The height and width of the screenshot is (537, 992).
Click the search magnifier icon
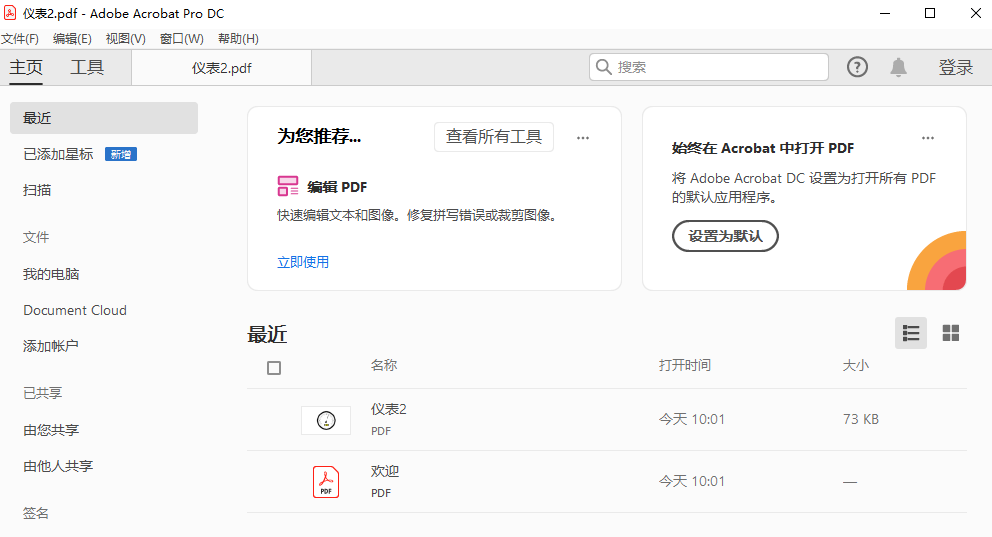604,67
